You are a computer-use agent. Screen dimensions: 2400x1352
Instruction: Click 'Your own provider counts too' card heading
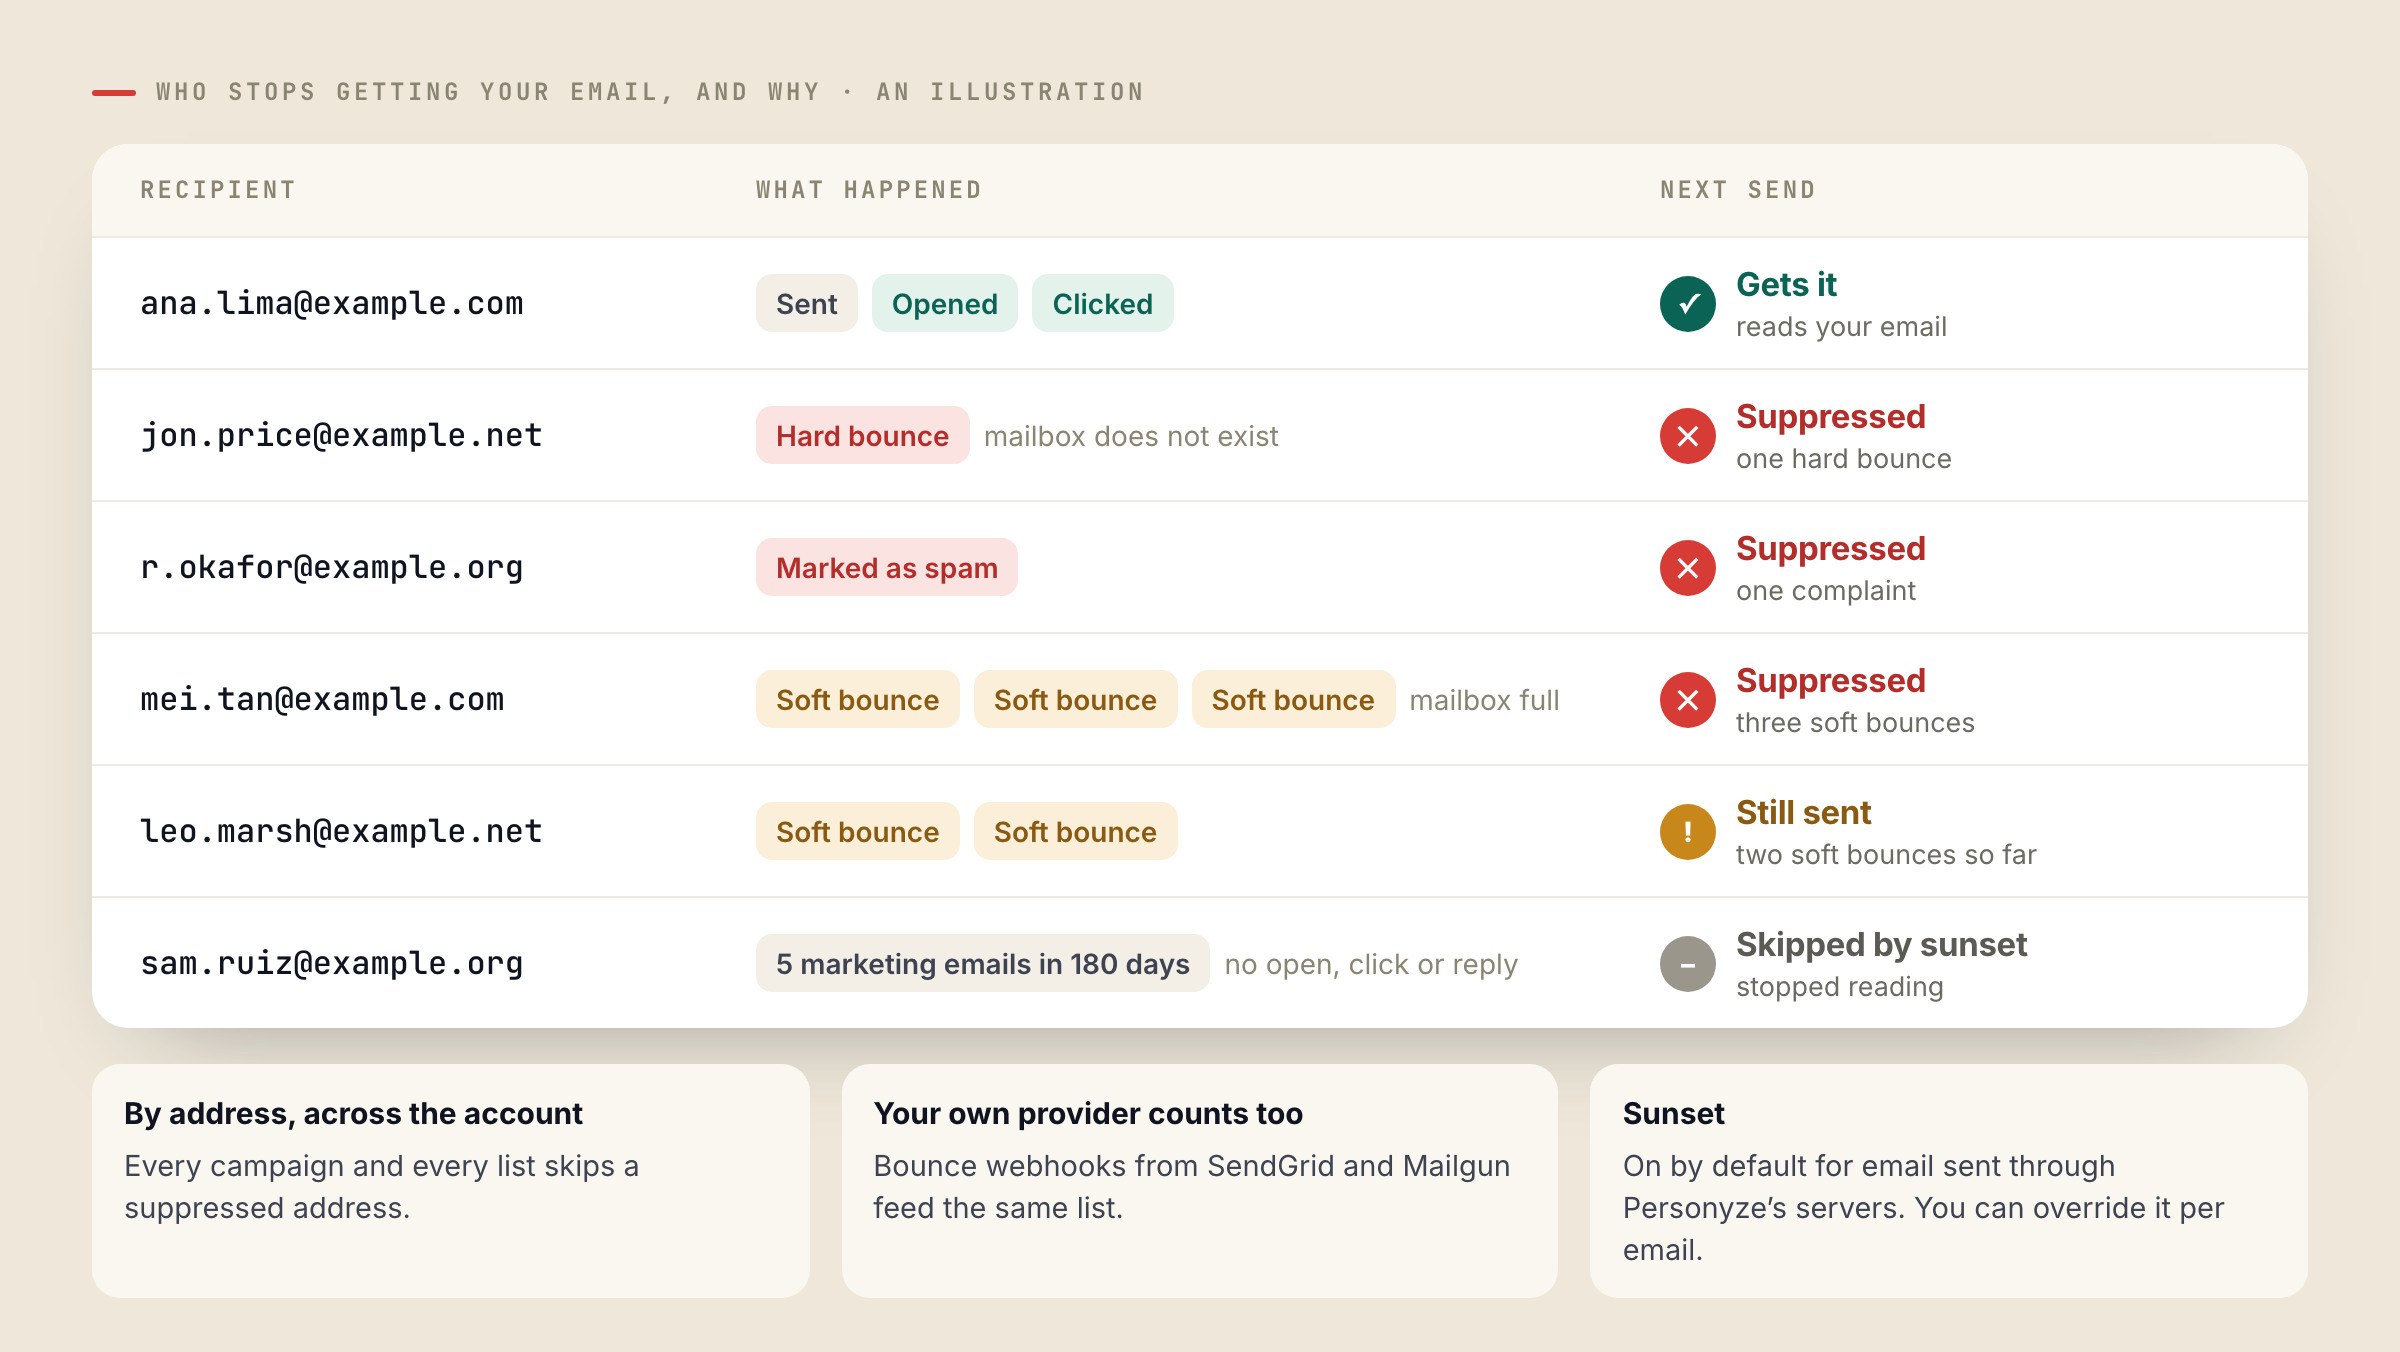1088,1114
